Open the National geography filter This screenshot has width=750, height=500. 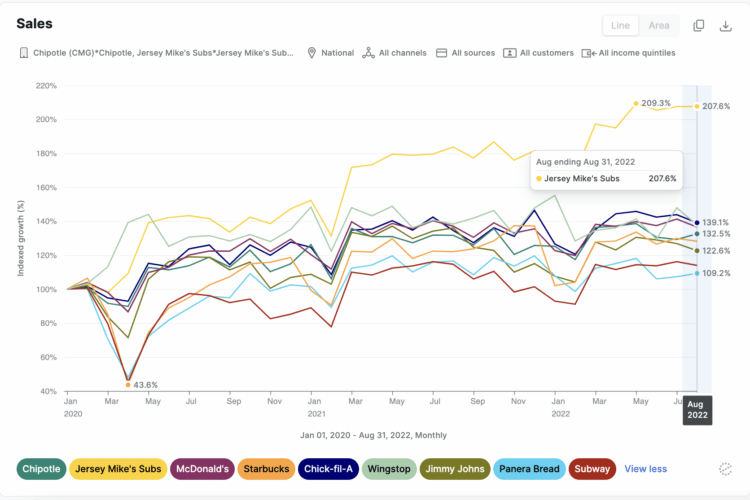331,53
